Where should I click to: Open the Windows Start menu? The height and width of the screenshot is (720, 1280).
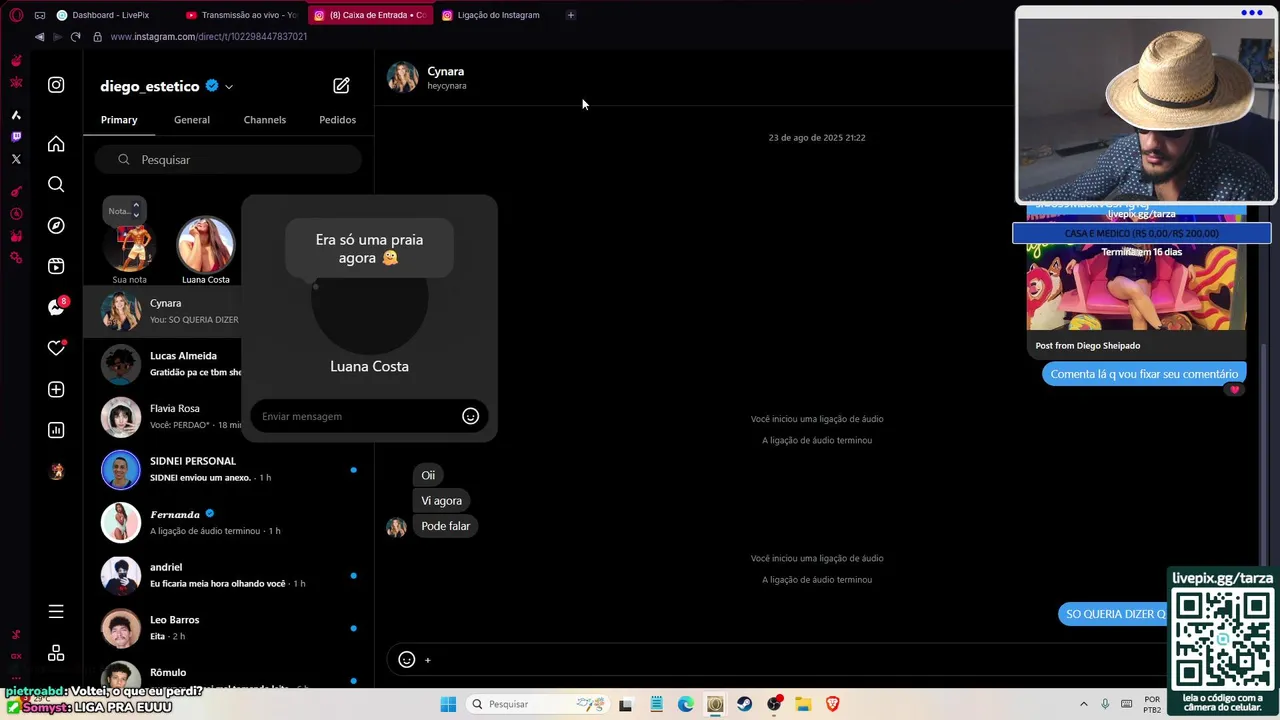pyautogui.click(x=448, y=704)
